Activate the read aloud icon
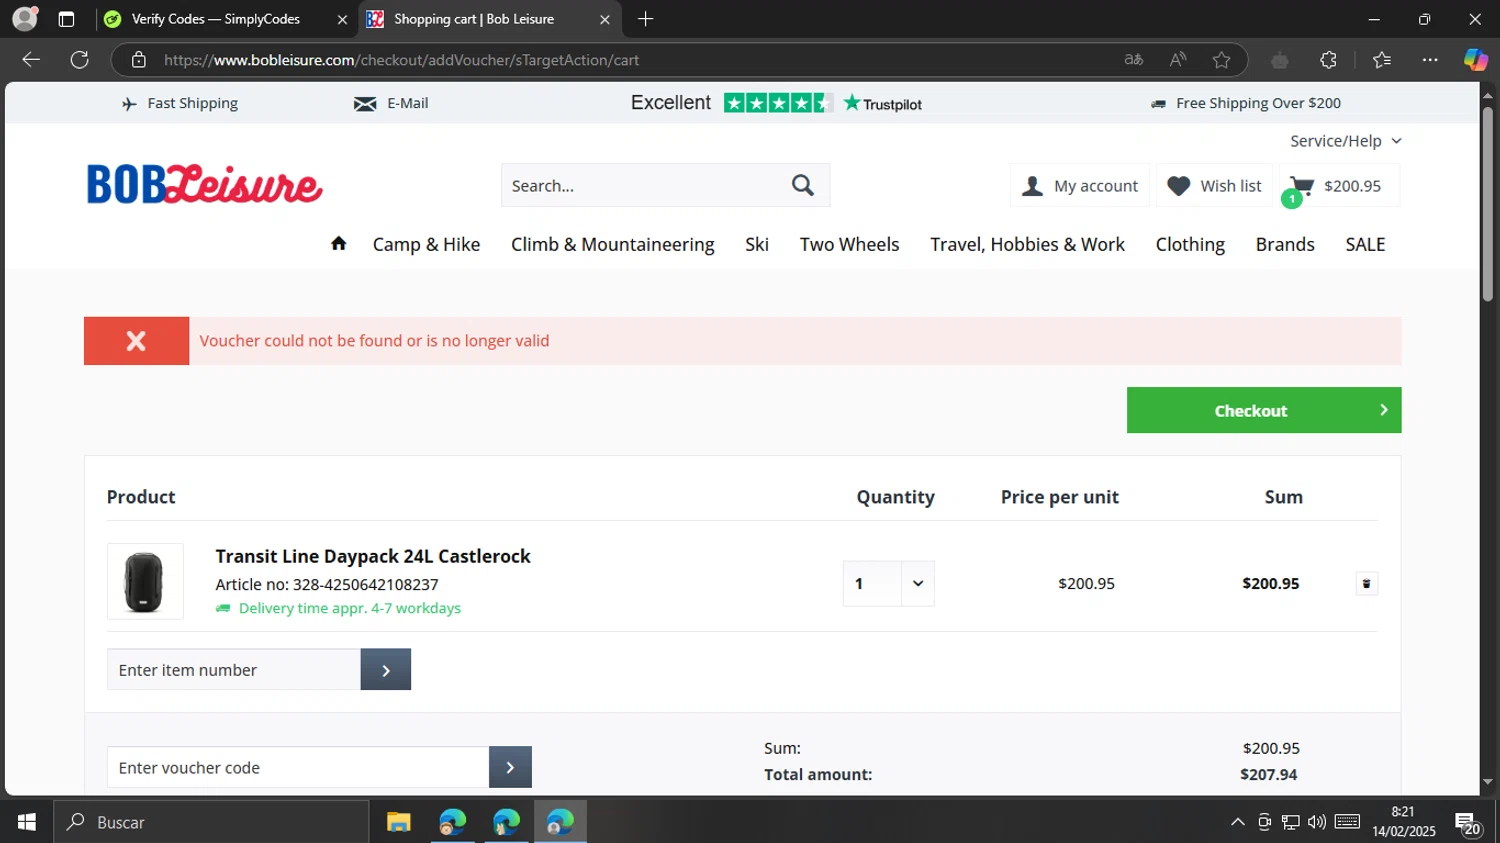Image resolution: width=1500 pixels, height=843 pixels. point(1178,60)
